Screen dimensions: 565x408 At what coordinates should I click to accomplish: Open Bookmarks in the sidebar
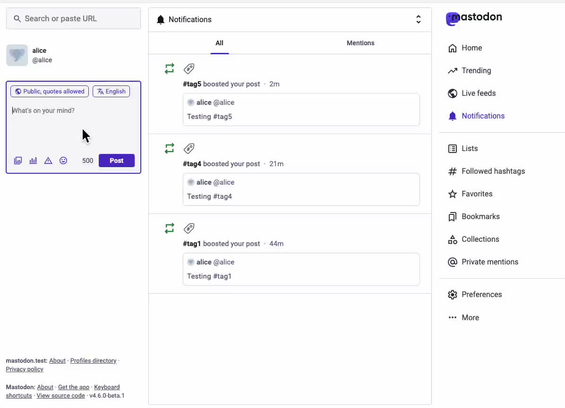[474, 217]
